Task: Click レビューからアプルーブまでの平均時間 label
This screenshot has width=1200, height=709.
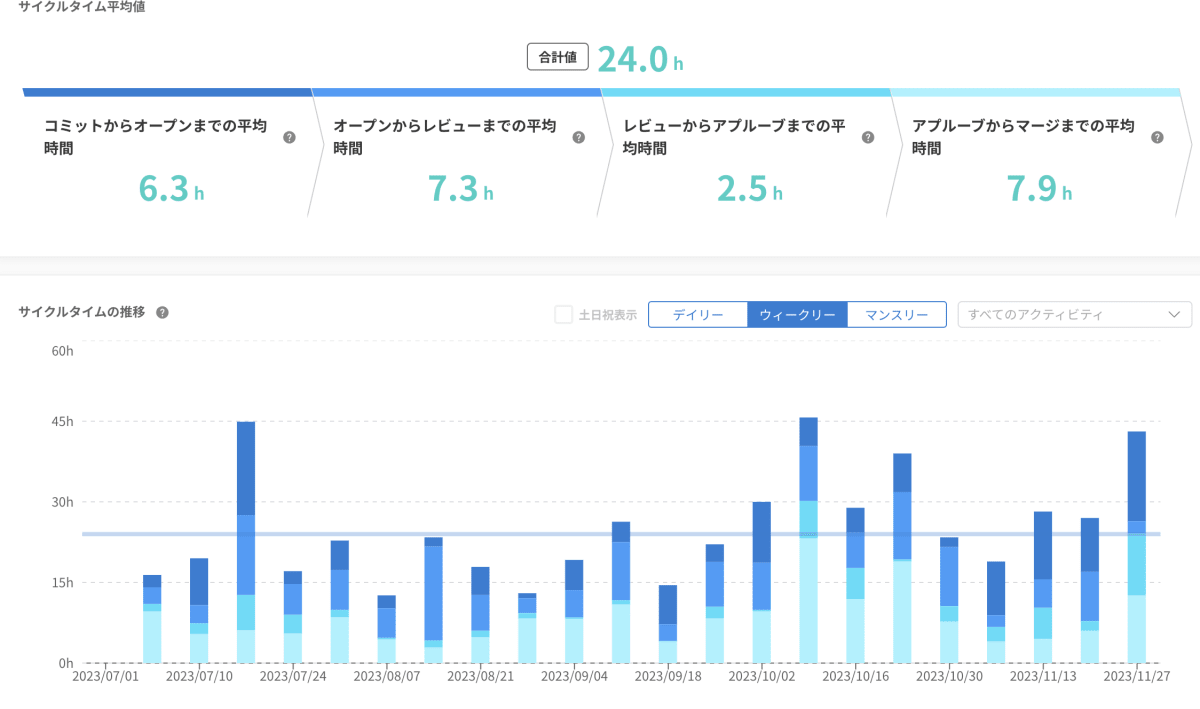Action: [735, 137]
